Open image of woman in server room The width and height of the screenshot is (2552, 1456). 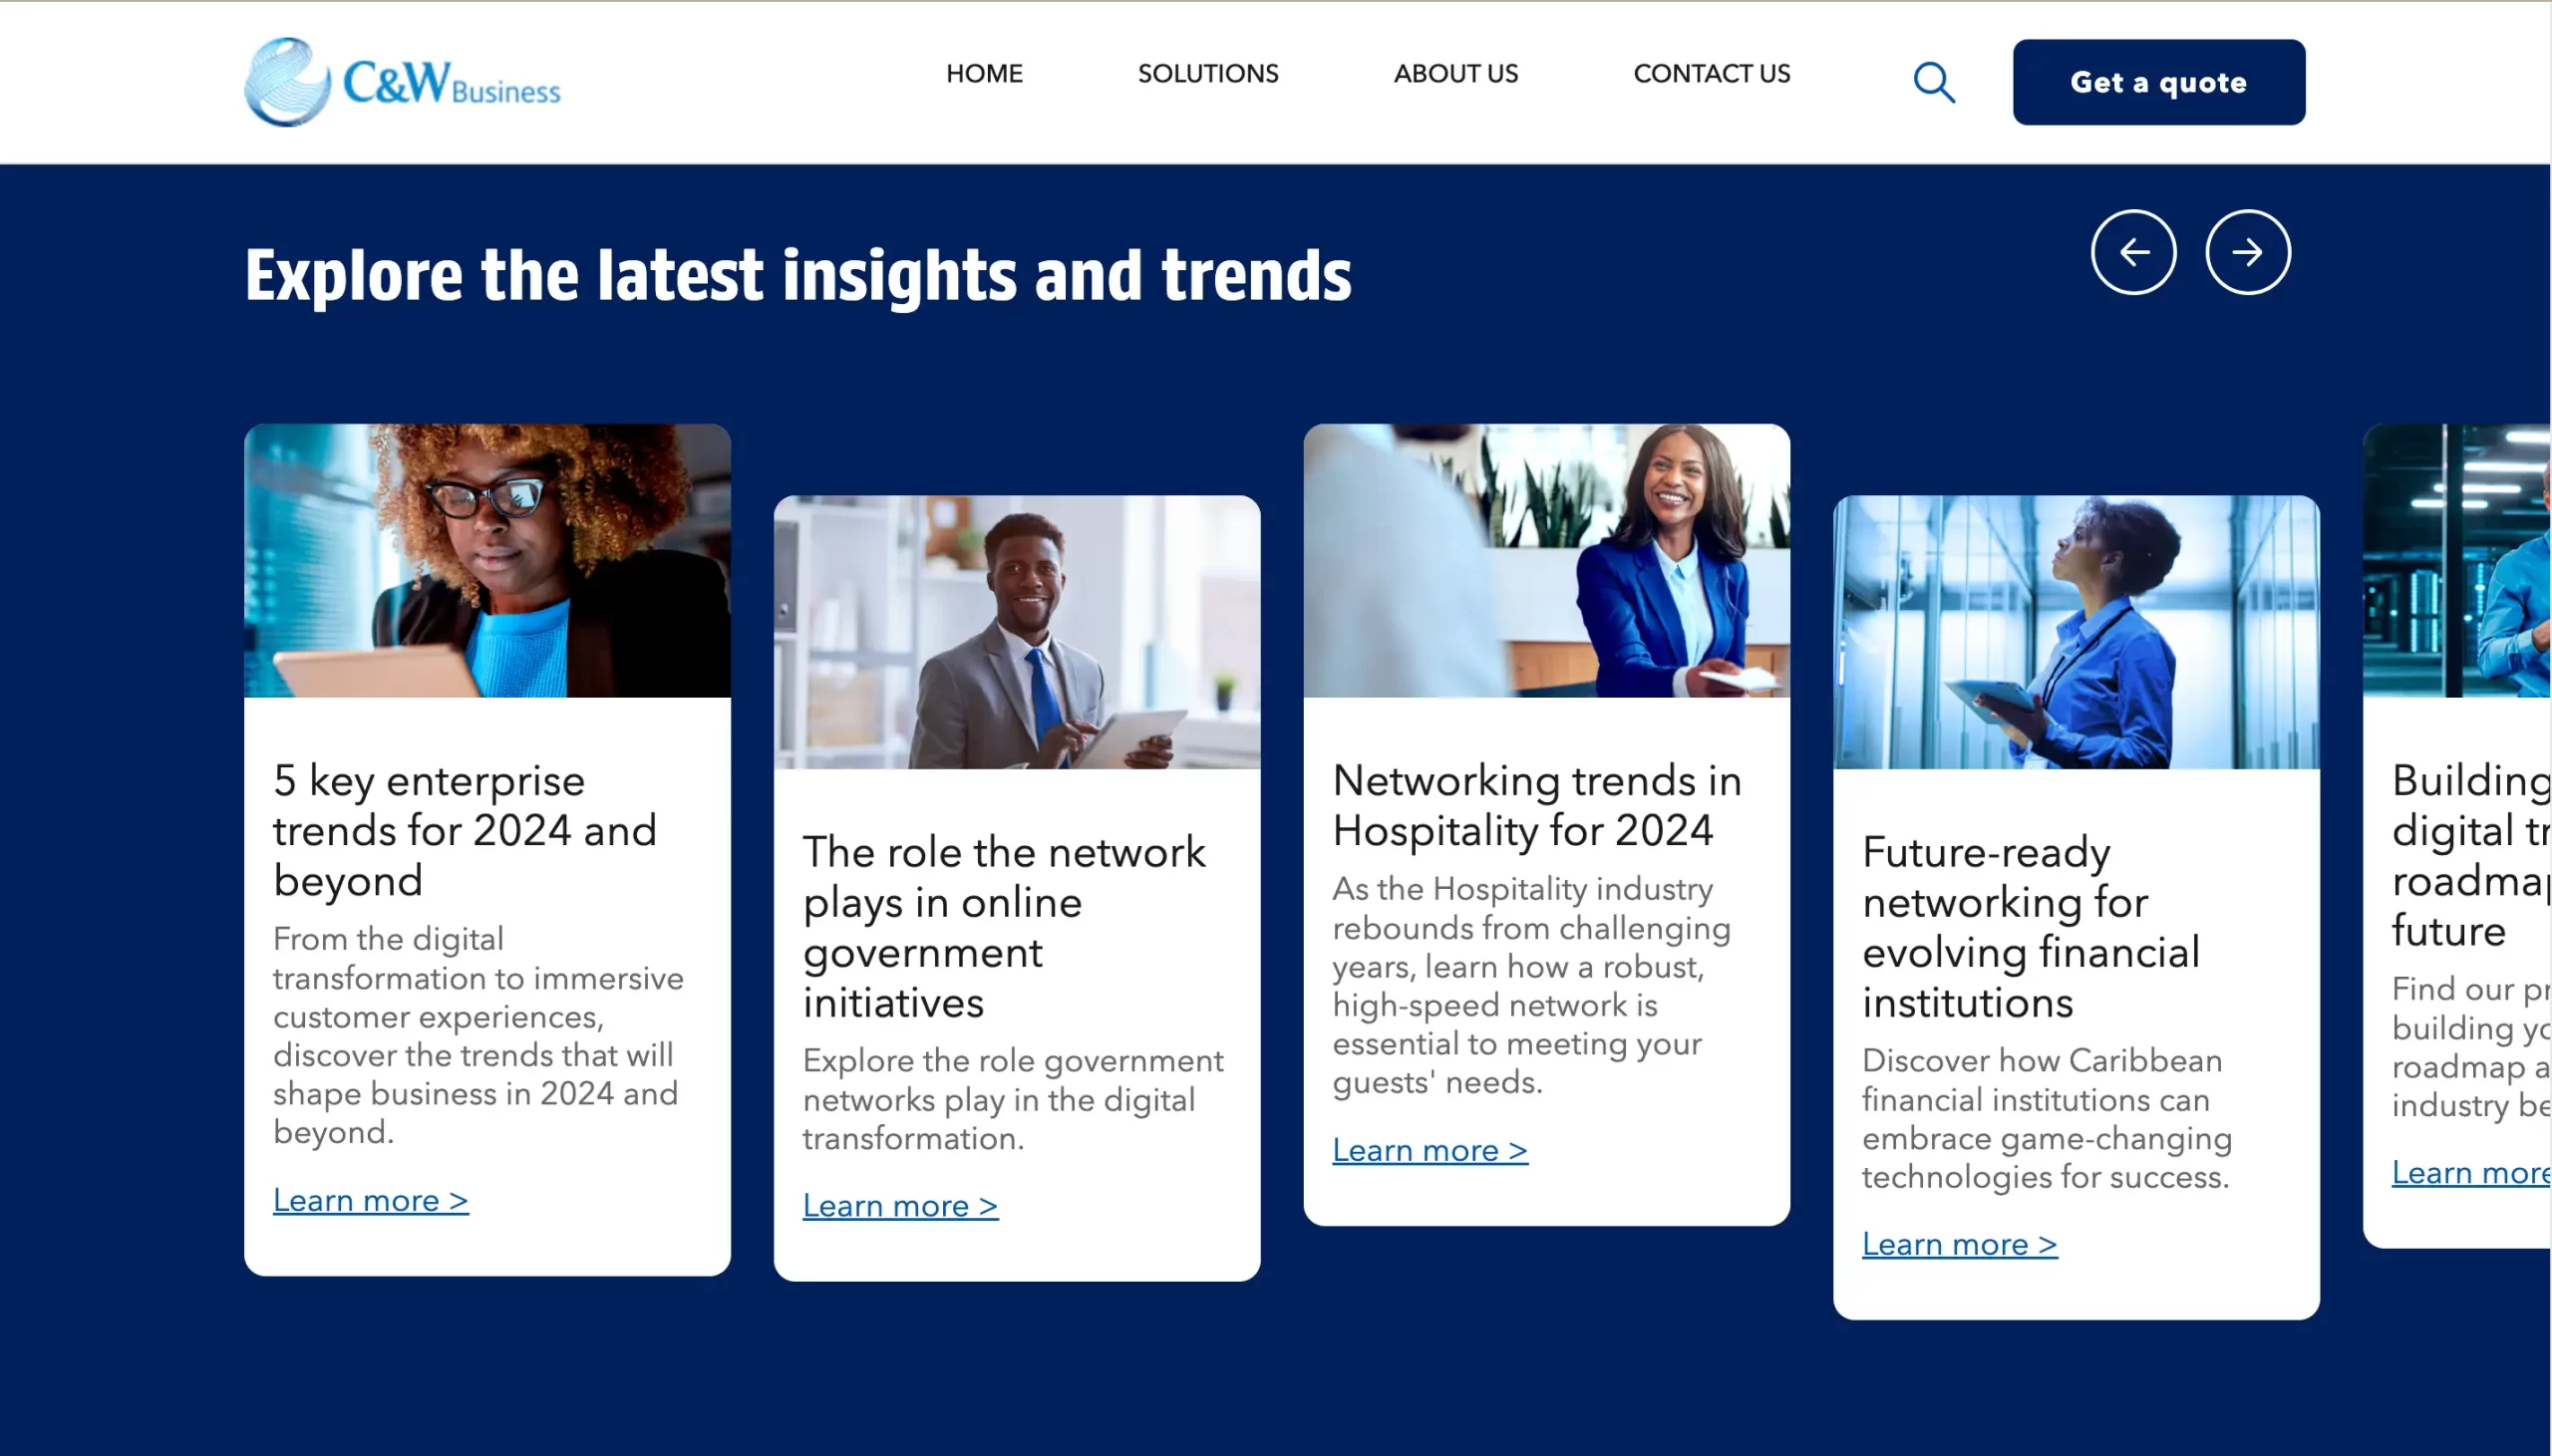pos(2076,632)
